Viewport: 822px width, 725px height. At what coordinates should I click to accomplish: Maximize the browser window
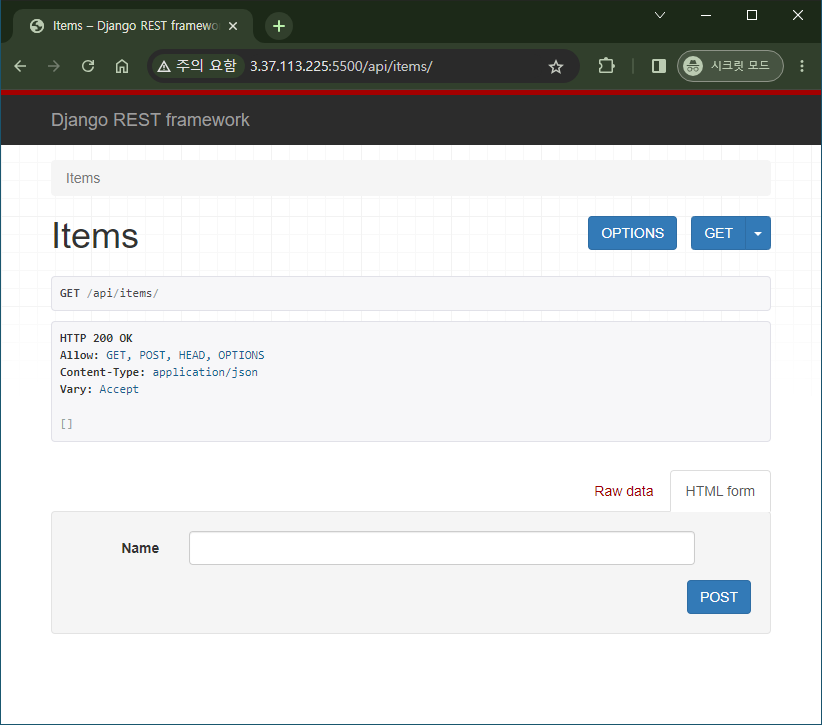(x=752, y=15)
